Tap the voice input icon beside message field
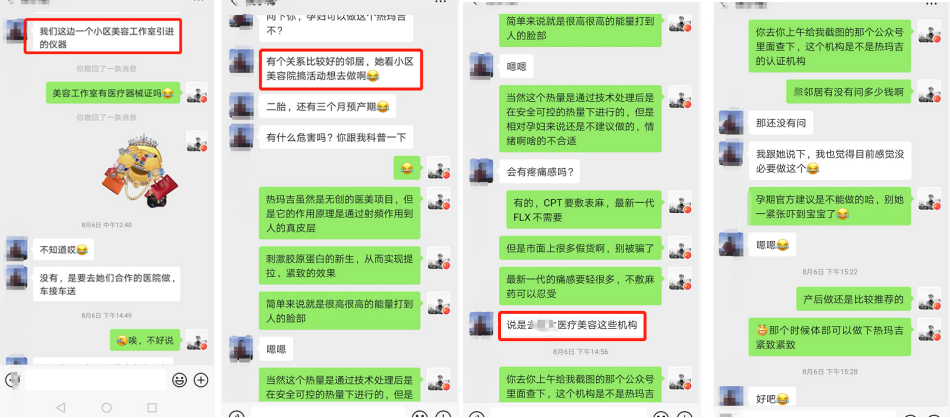 11,380
